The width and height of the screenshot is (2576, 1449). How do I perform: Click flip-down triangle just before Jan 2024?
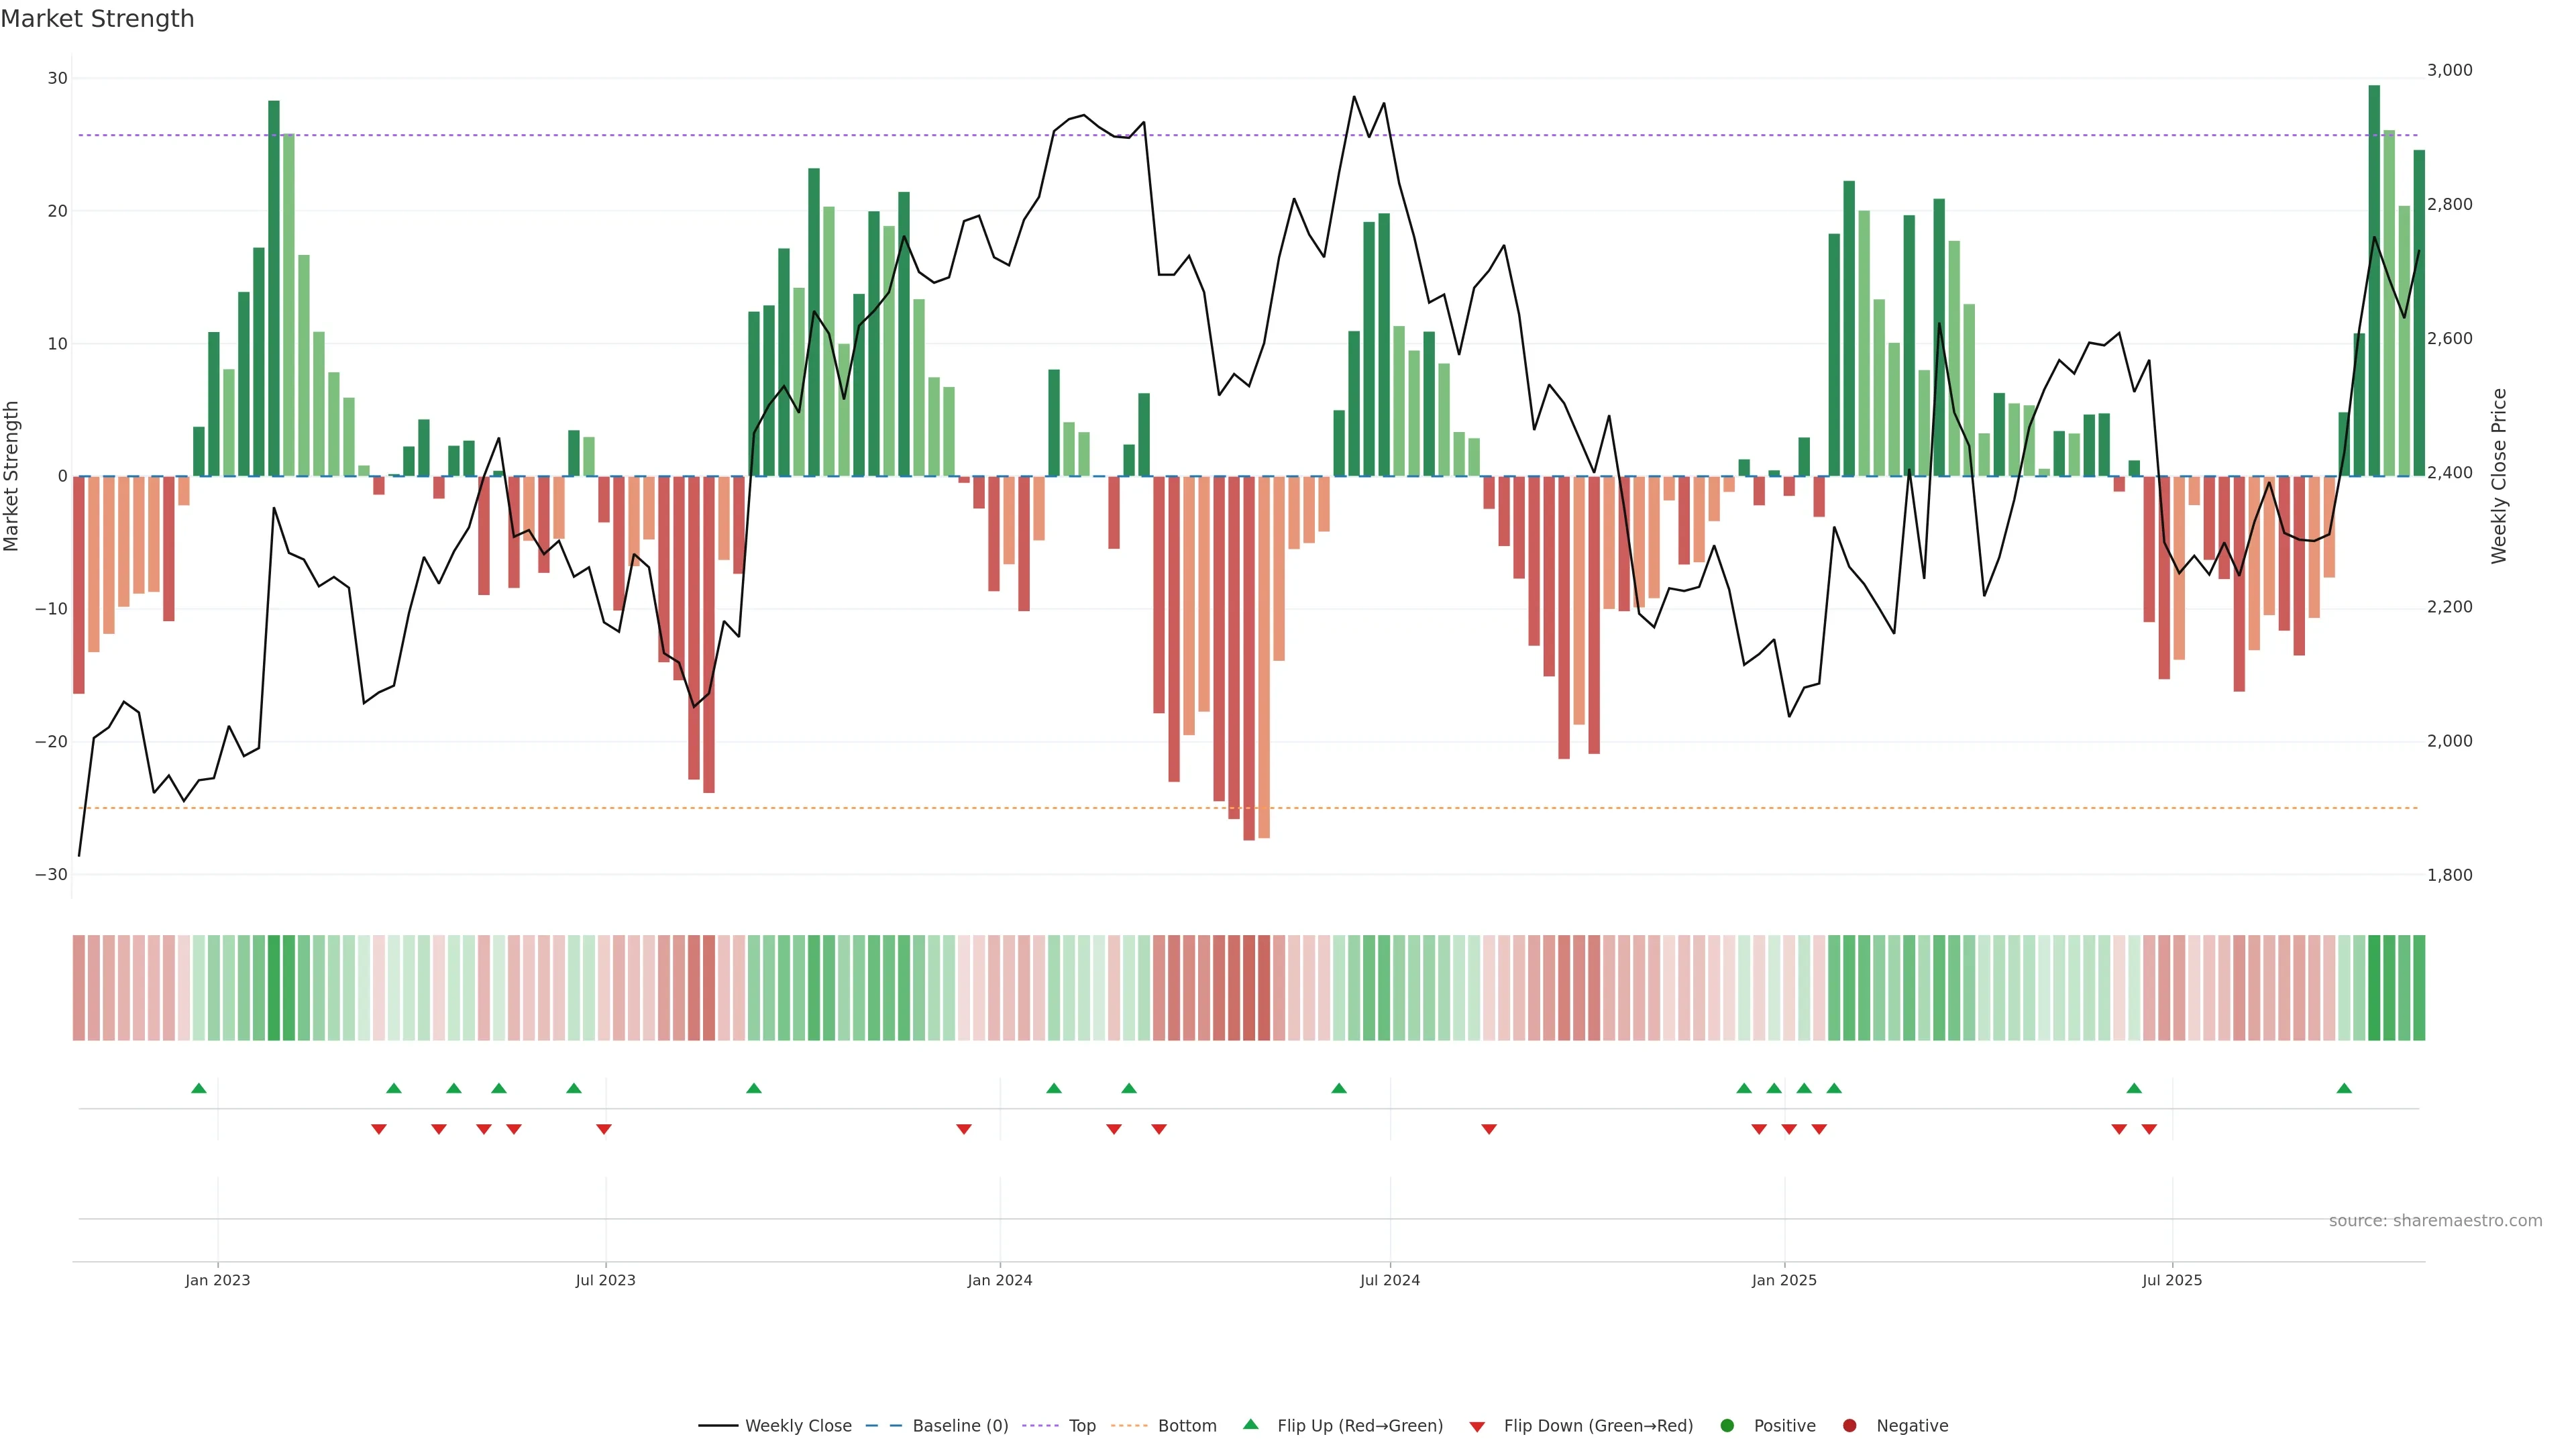coord(964,1129)
